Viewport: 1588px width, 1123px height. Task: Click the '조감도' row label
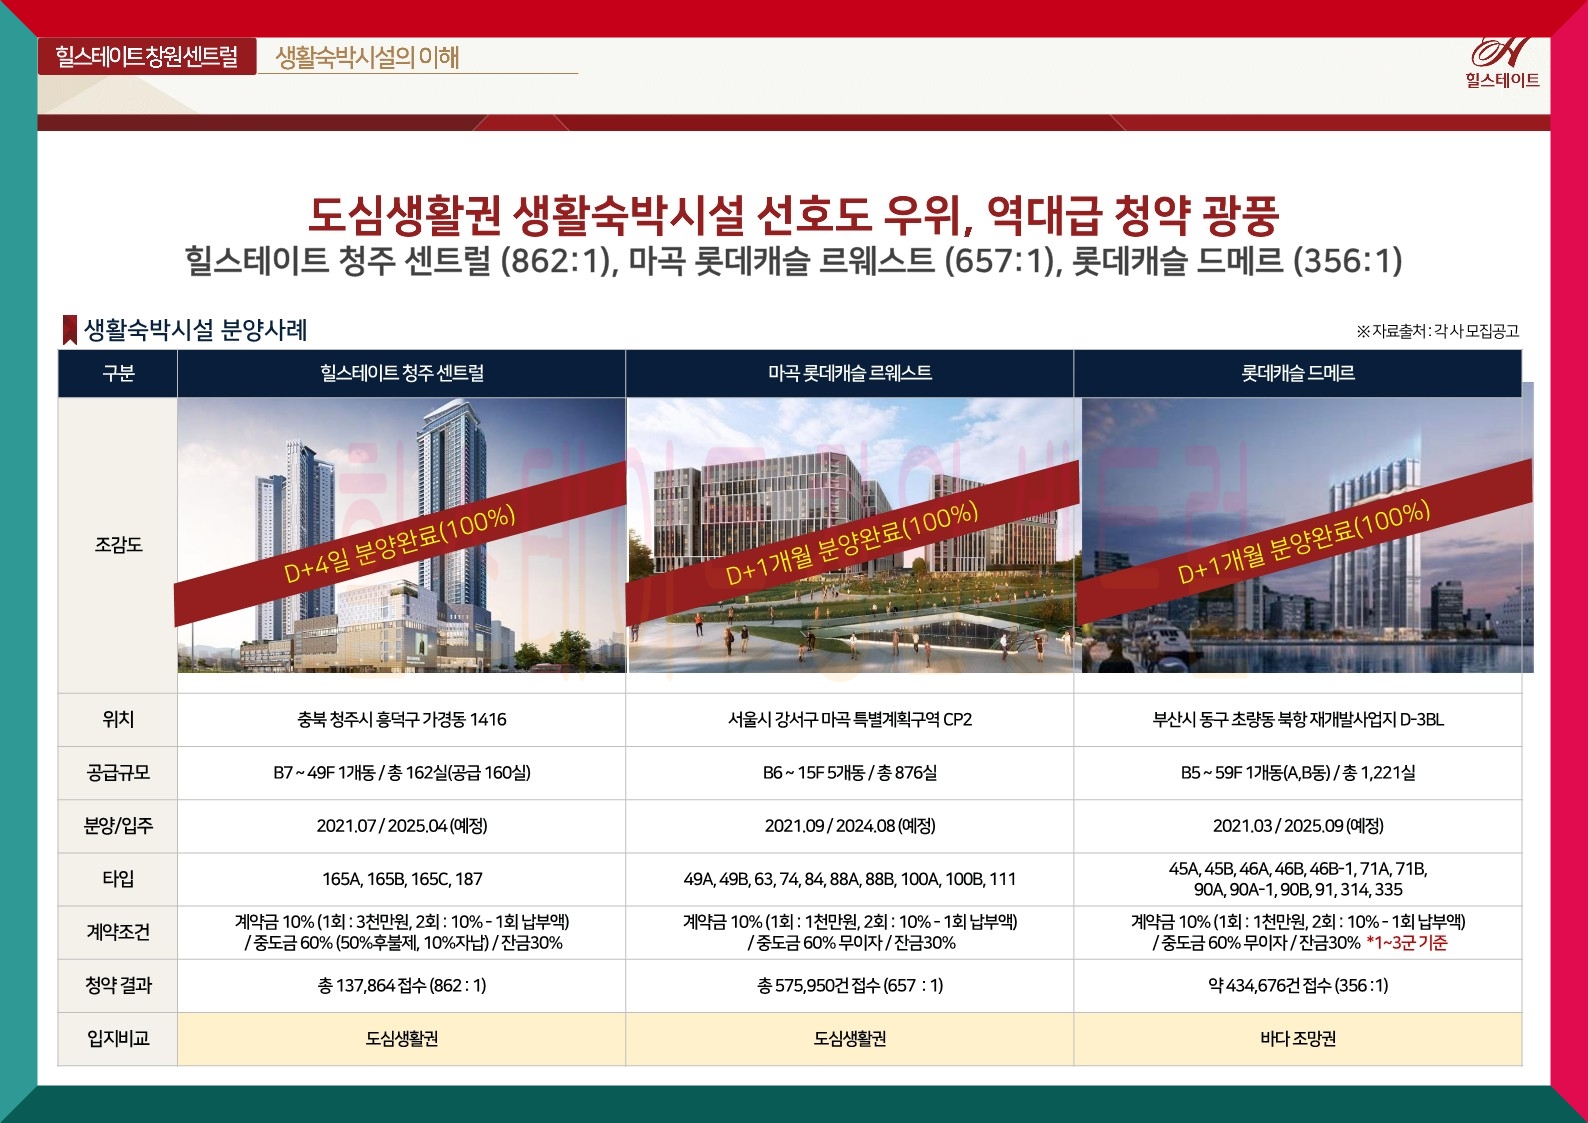pyautogui.click(x=118, y=545)
